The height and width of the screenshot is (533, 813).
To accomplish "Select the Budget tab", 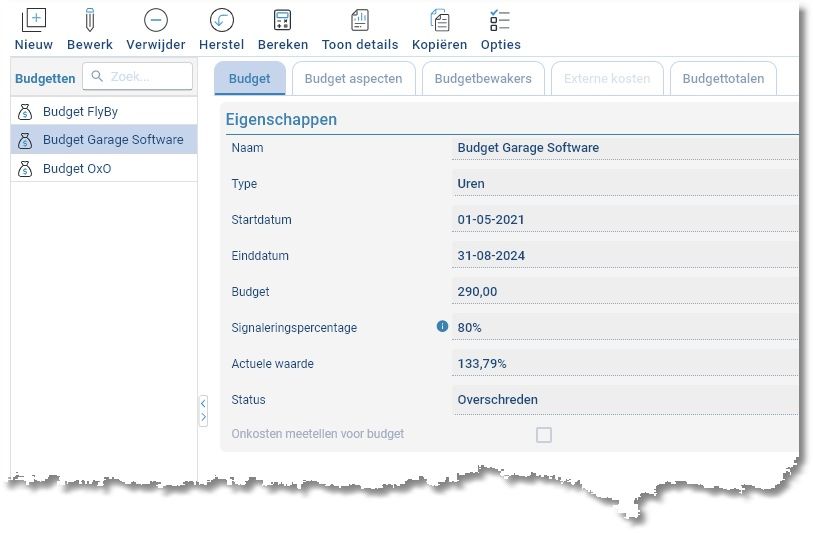I will pyautogui.click(x=249, y=79).
